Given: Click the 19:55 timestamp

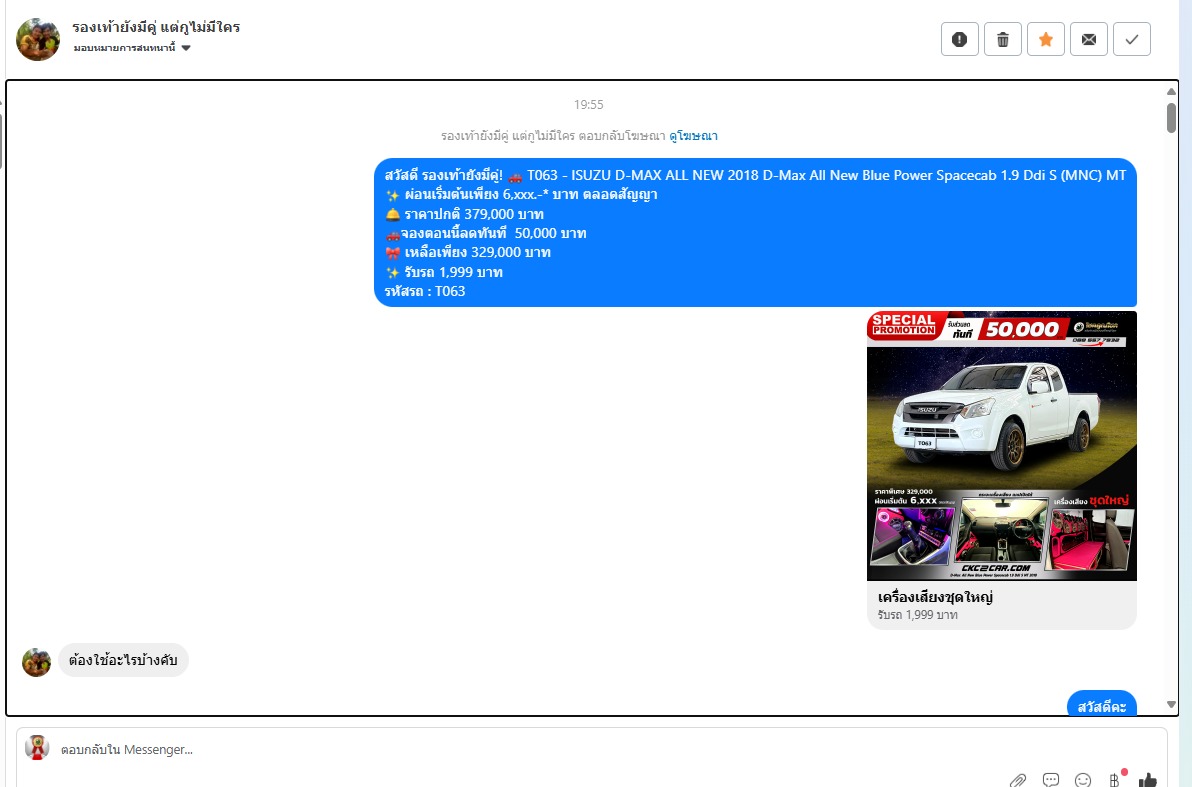Looking at the screenshot, I should 588,105.
